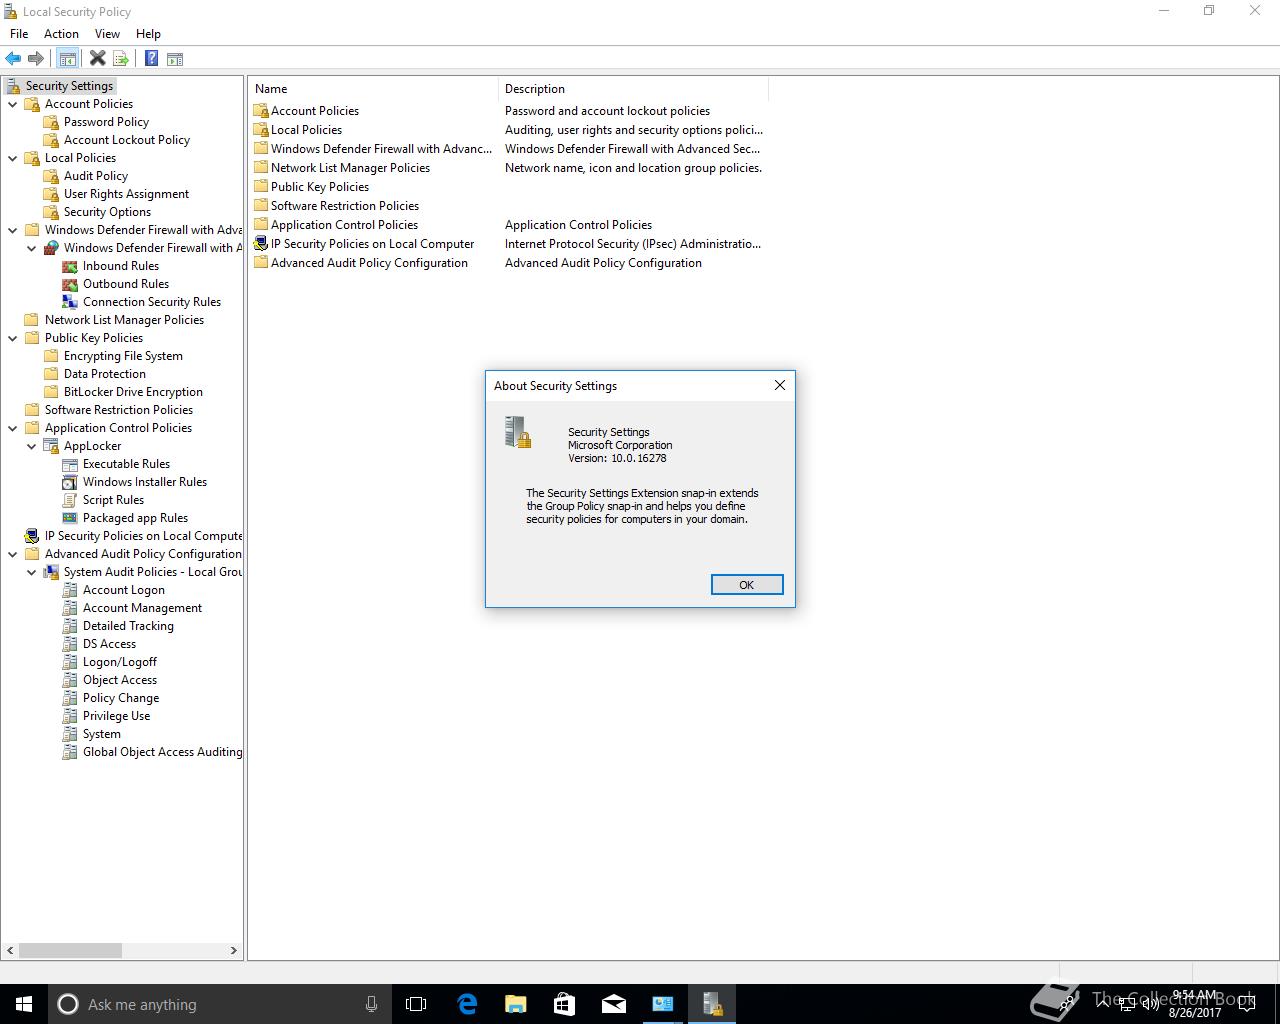Click the console tree horizontal scrollbar thumb
The height and width of the screenshot is (1024, 1280).
coord(70,950)
